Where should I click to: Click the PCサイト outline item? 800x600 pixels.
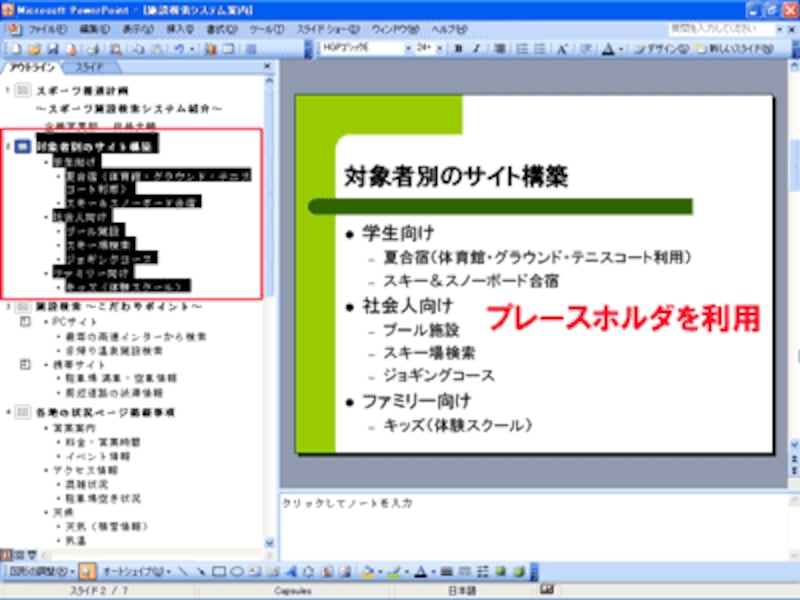pos(74,322)
